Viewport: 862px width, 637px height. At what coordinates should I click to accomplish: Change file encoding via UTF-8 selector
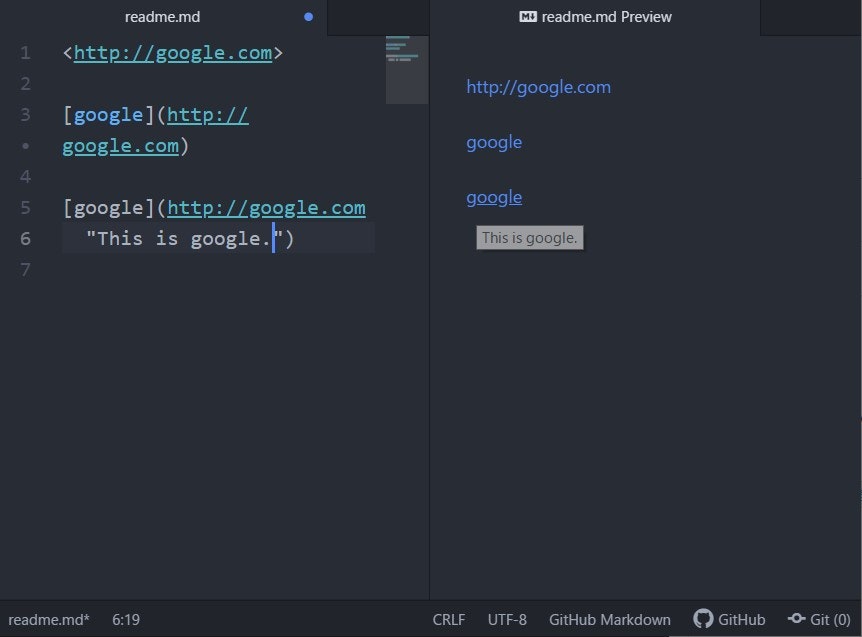[x=507, y=620]
